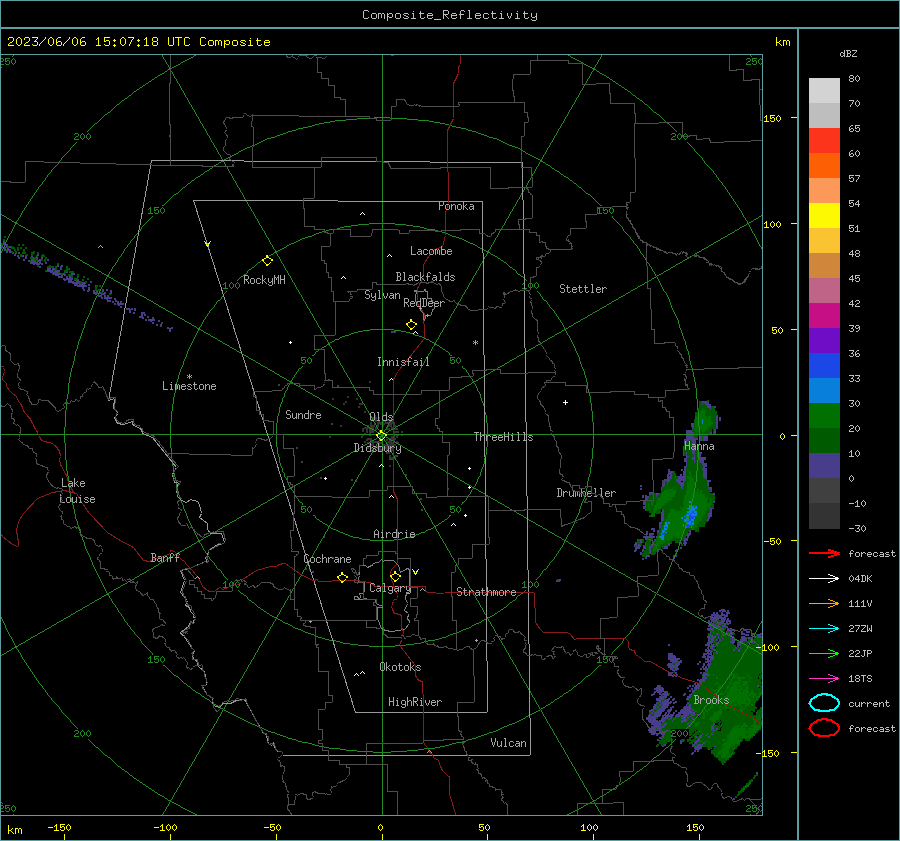Click the Ponoka label

(x=456, y=206)
